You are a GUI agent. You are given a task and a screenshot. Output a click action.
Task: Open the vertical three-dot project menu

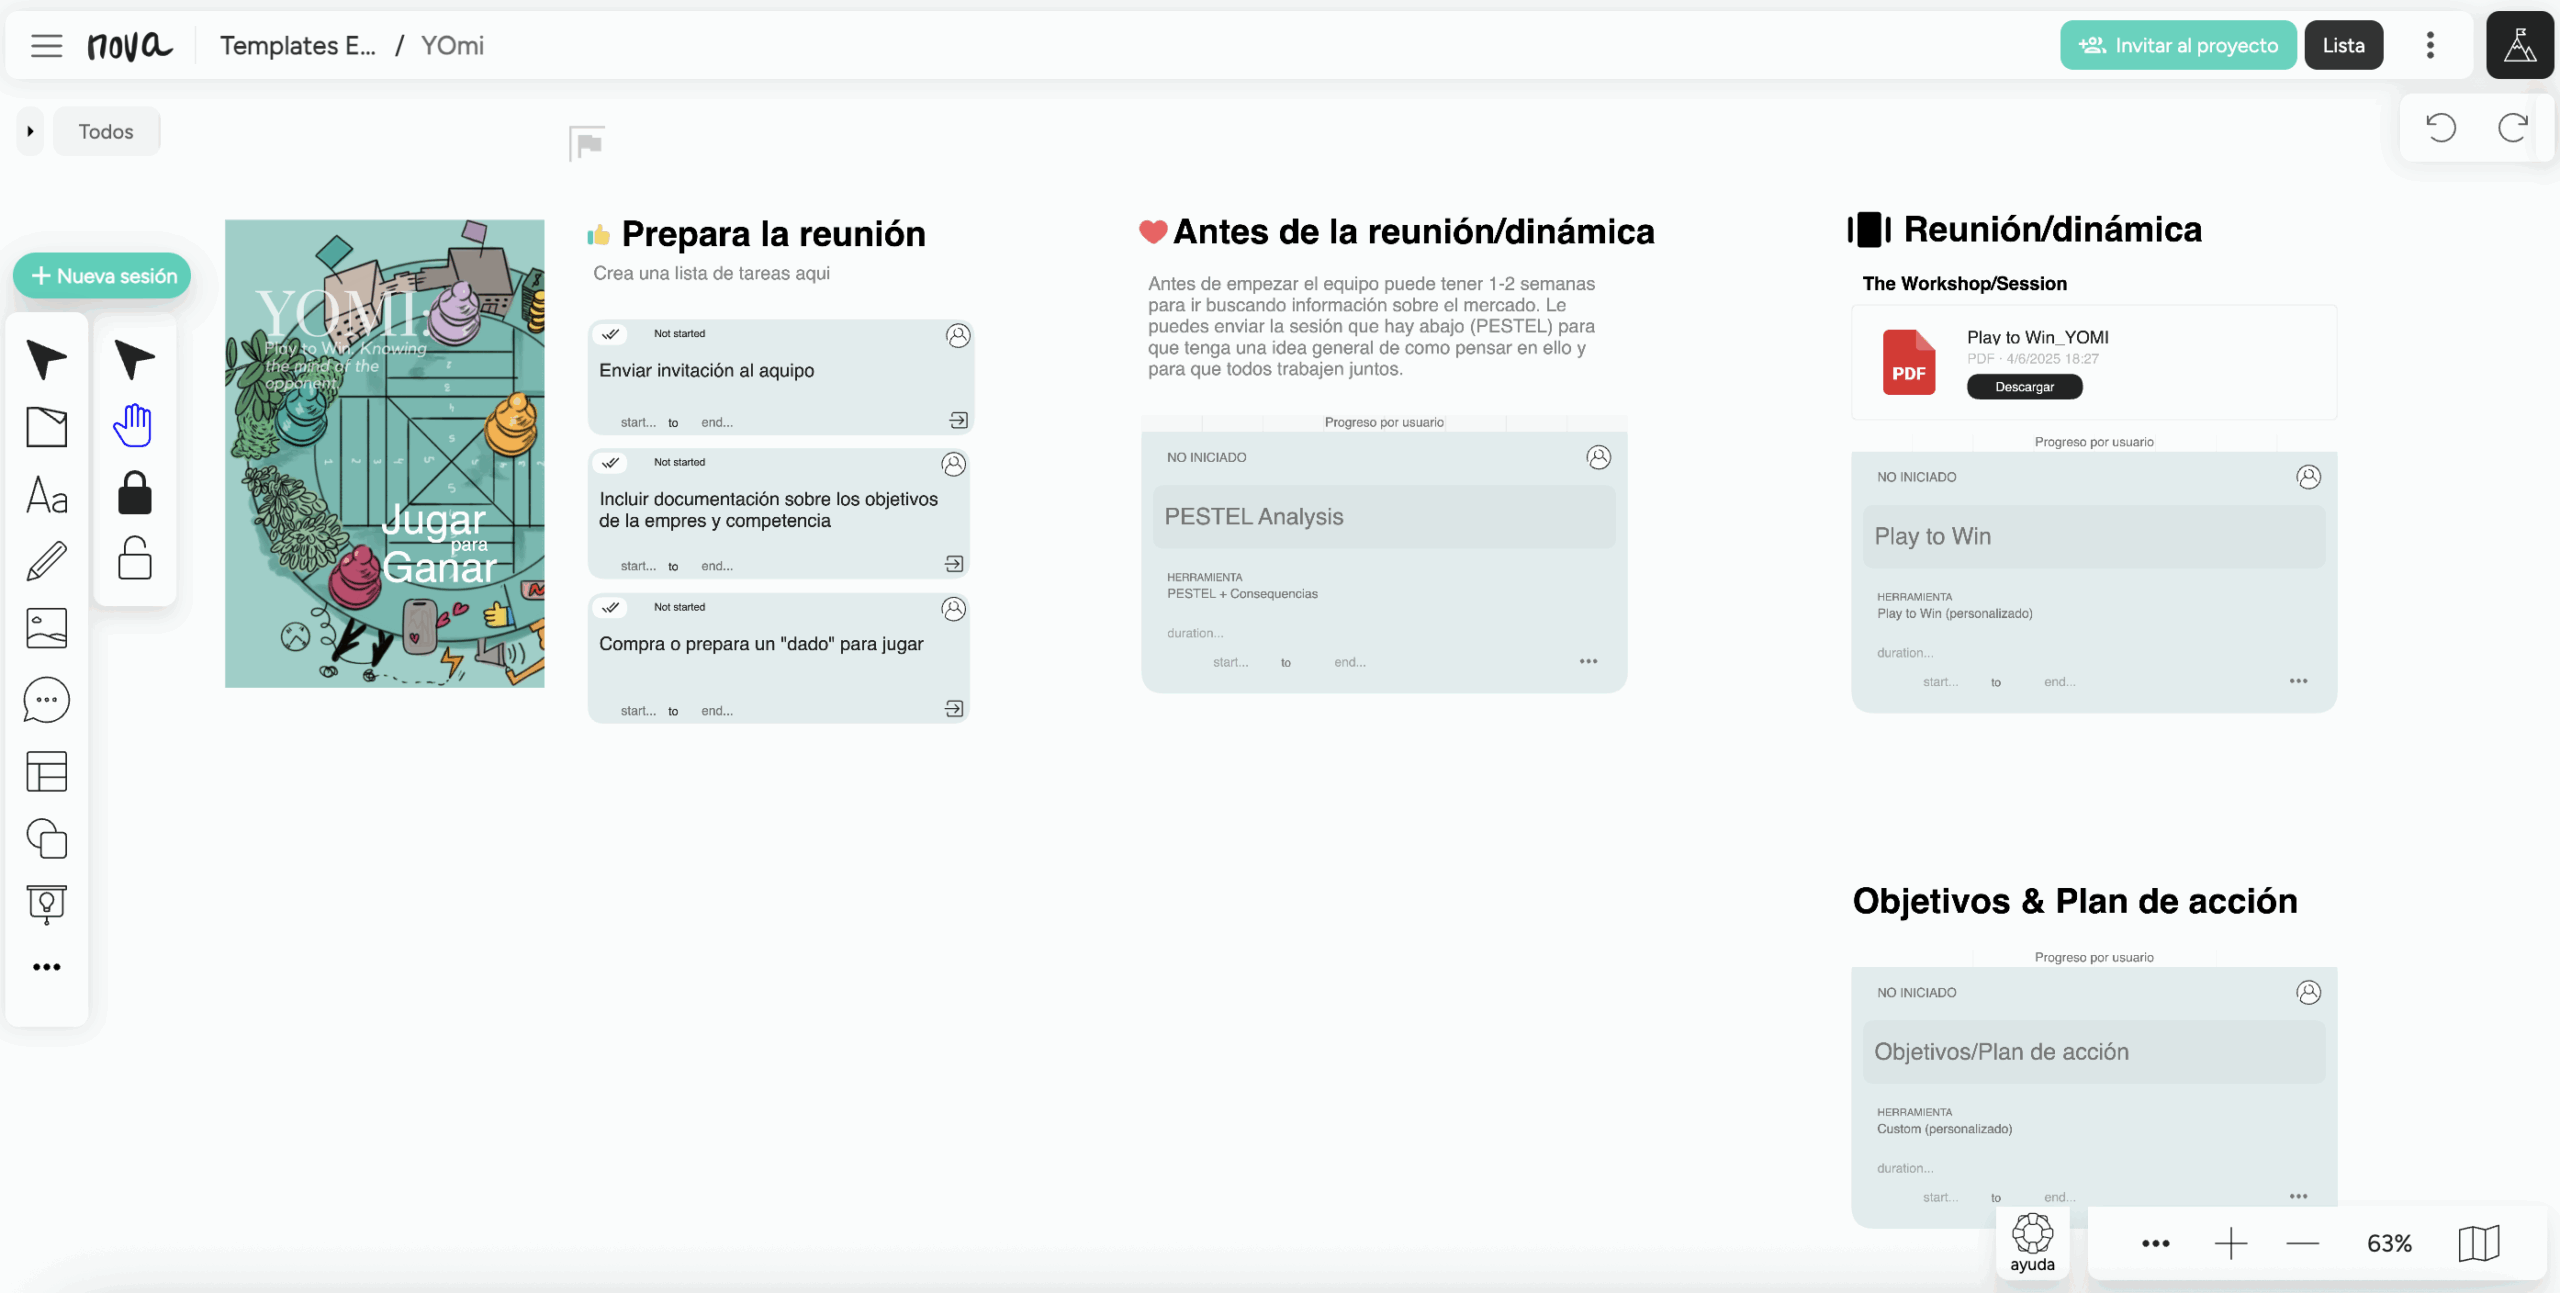point(2430,45)
